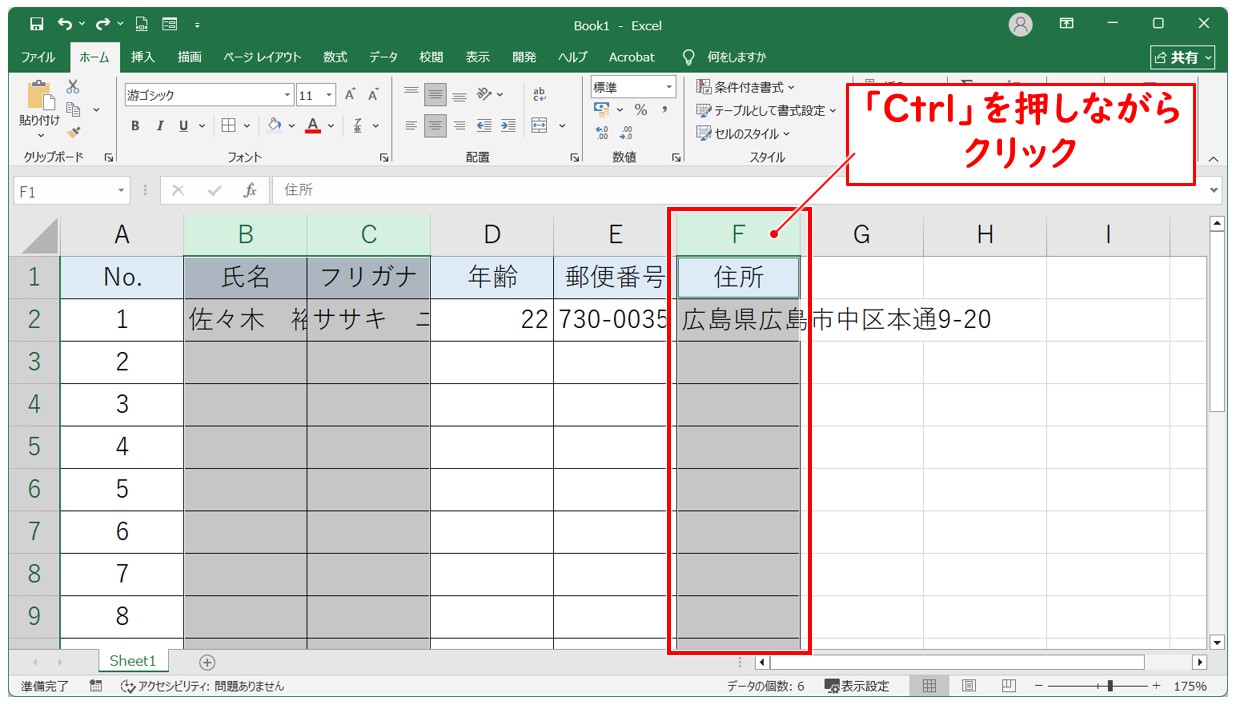Viewport: 1236px width, 704px height.
Task: Apply percent style number format
Action: (641, 110)
